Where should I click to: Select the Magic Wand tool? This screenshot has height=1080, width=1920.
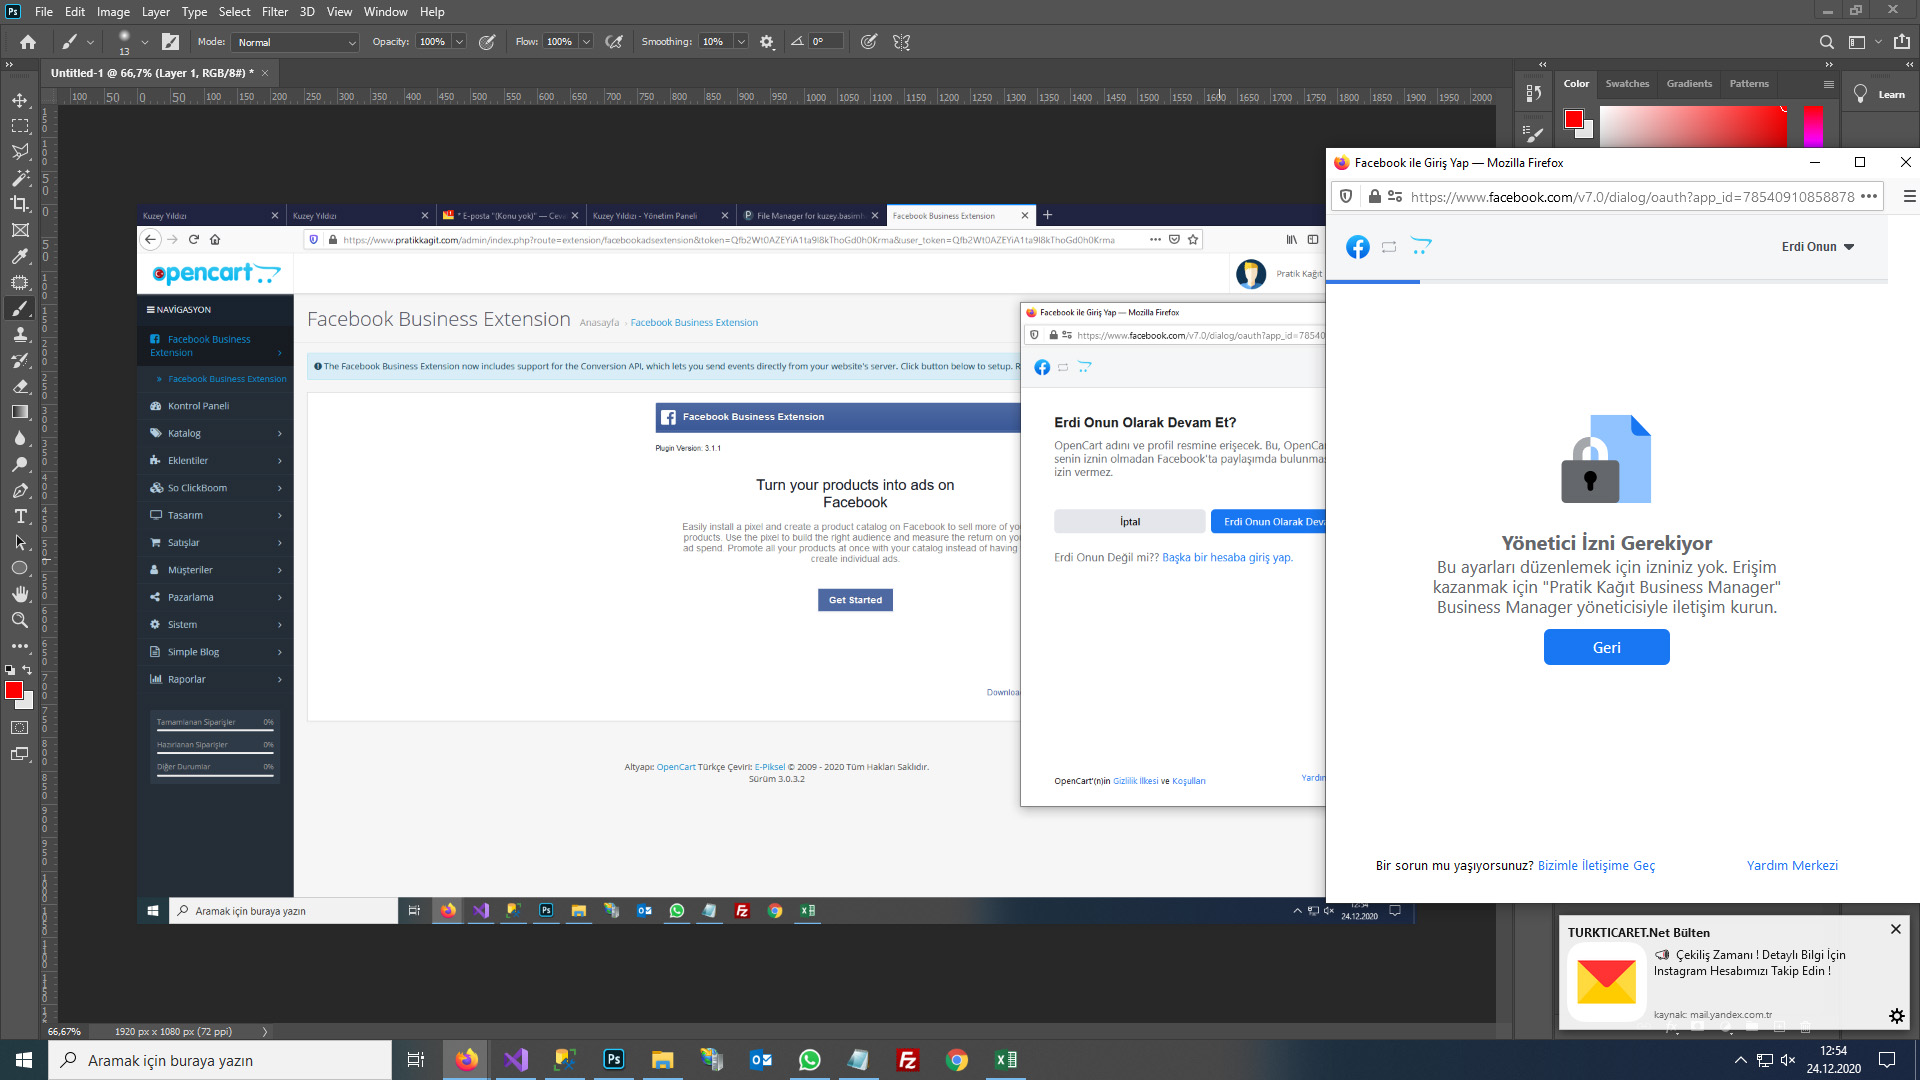(x=20, y=178)
